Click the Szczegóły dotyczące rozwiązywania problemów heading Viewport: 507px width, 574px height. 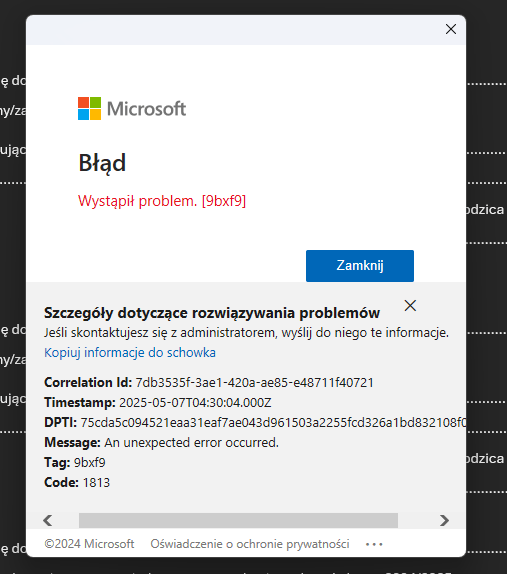point(212,313)
